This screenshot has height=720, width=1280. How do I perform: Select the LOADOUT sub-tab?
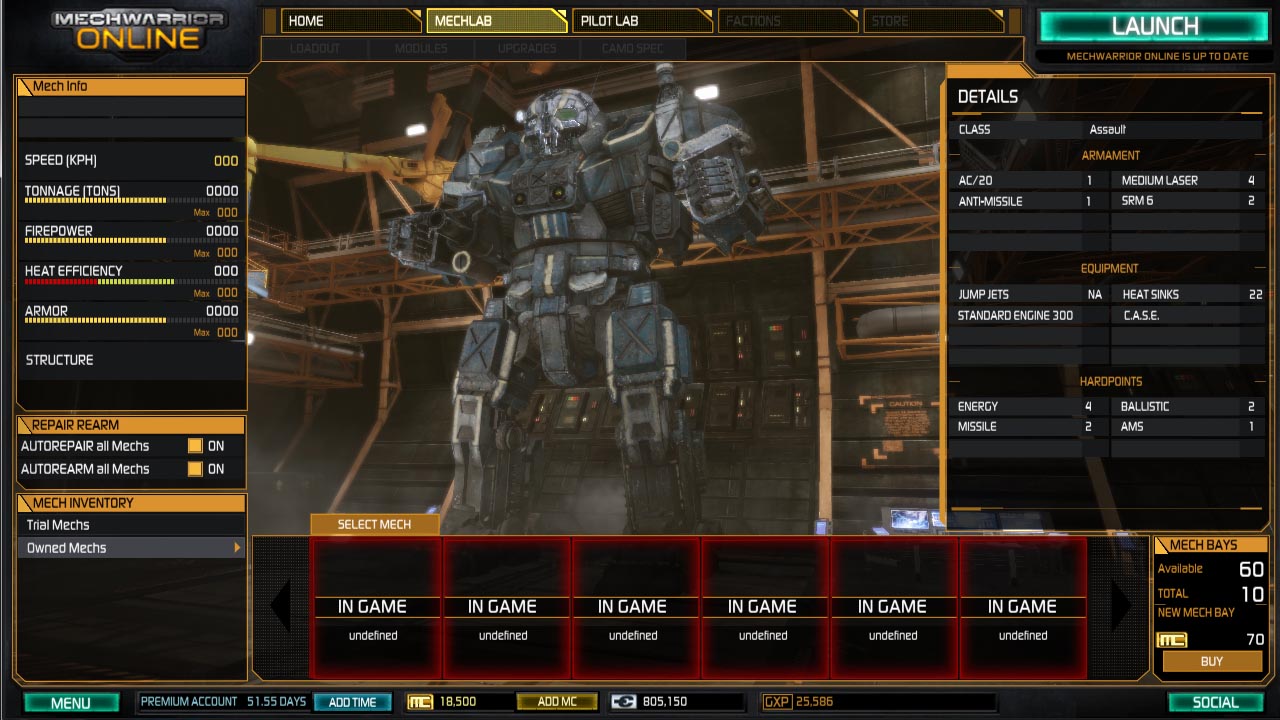pos(315,48)
